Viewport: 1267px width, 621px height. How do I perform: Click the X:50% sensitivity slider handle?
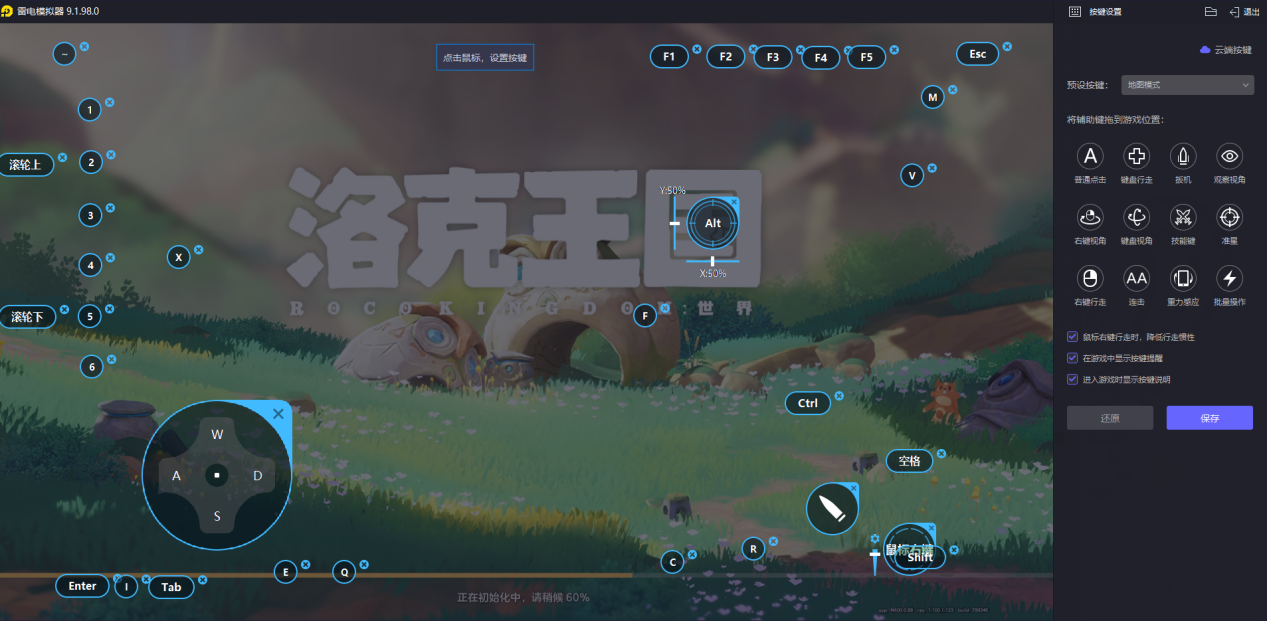pos(712,262)
